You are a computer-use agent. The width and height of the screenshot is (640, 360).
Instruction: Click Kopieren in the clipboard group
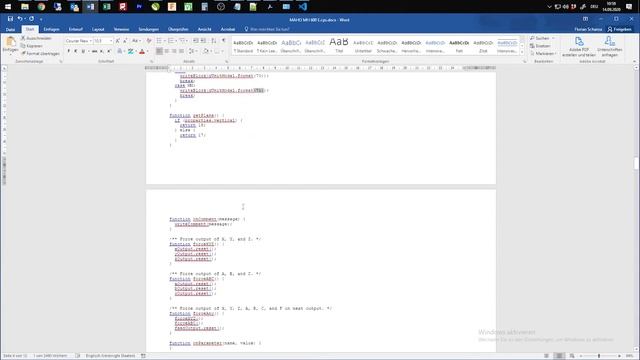tap(32, 46)
